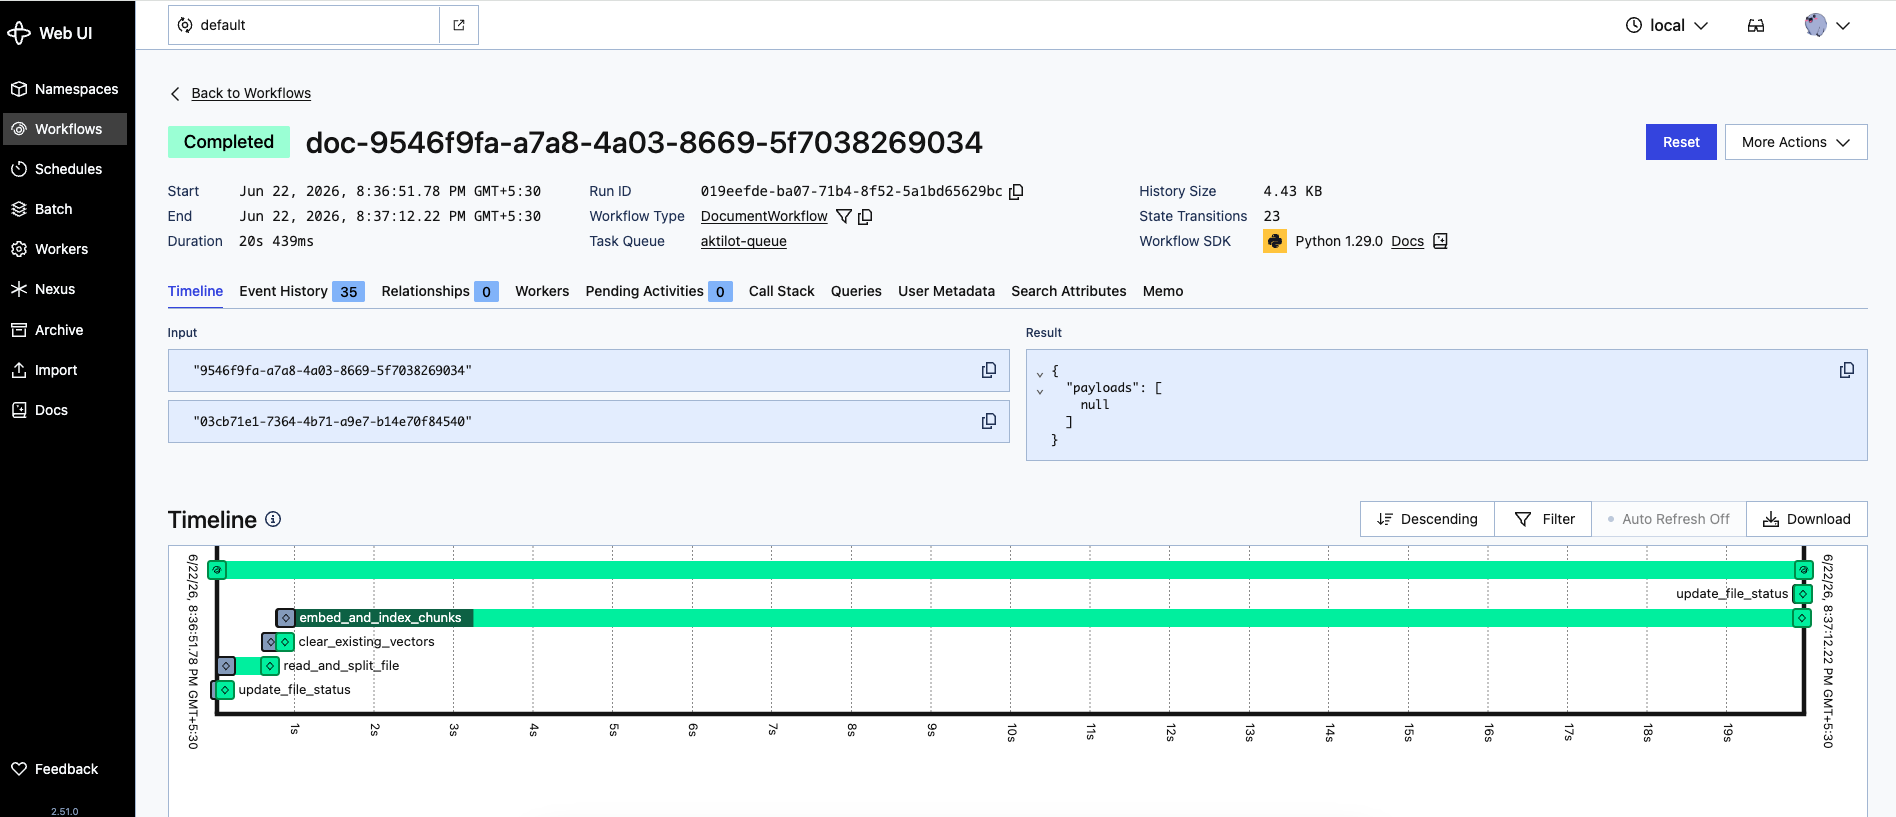Open Import in the sidebar
This screenshot has width=1896, height=817.
click(65, 370)
